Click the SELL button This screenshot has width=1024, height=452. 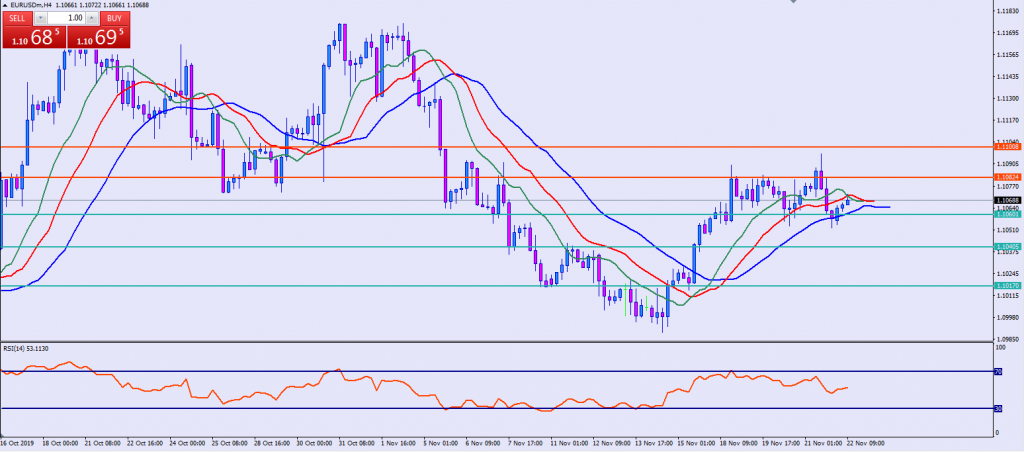(17, 18)
